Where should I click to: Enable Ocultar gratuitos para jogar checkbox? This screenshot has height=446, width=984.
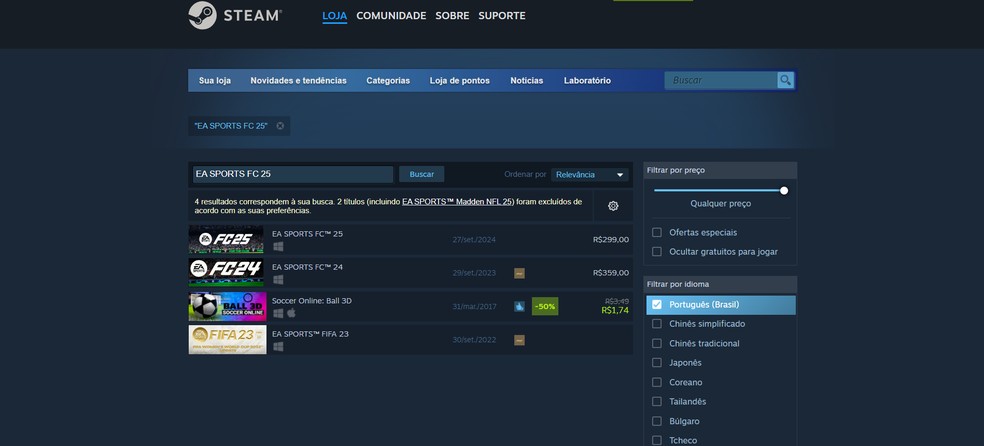656,252
